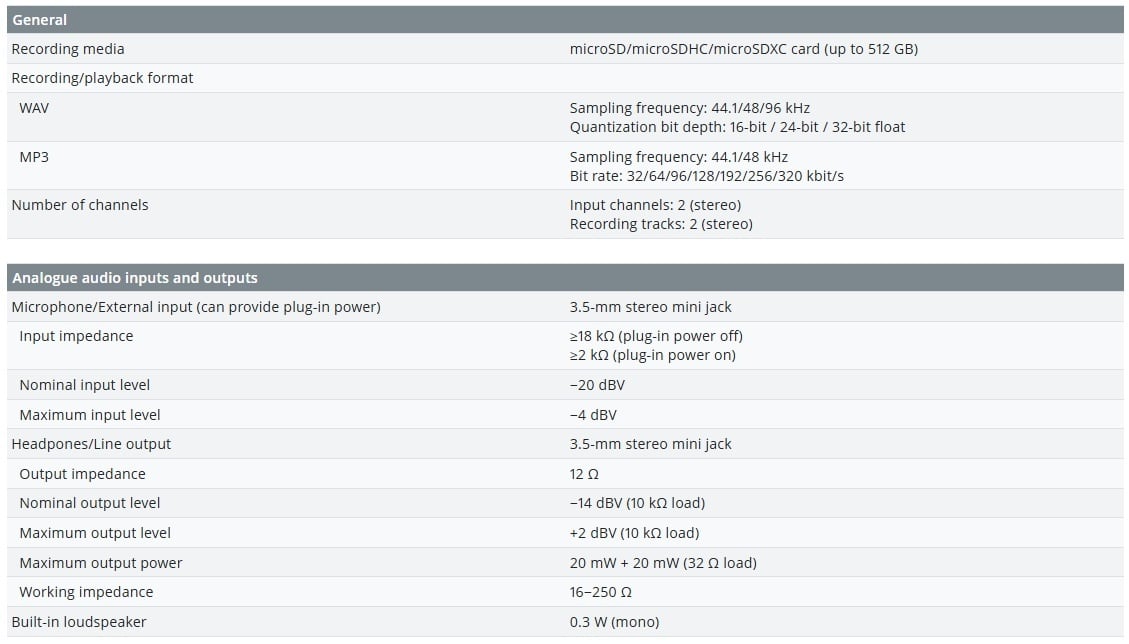Click the microSD card capacity value
Viewport: 1129px width, 644px height.
click(x=743, y=49)
